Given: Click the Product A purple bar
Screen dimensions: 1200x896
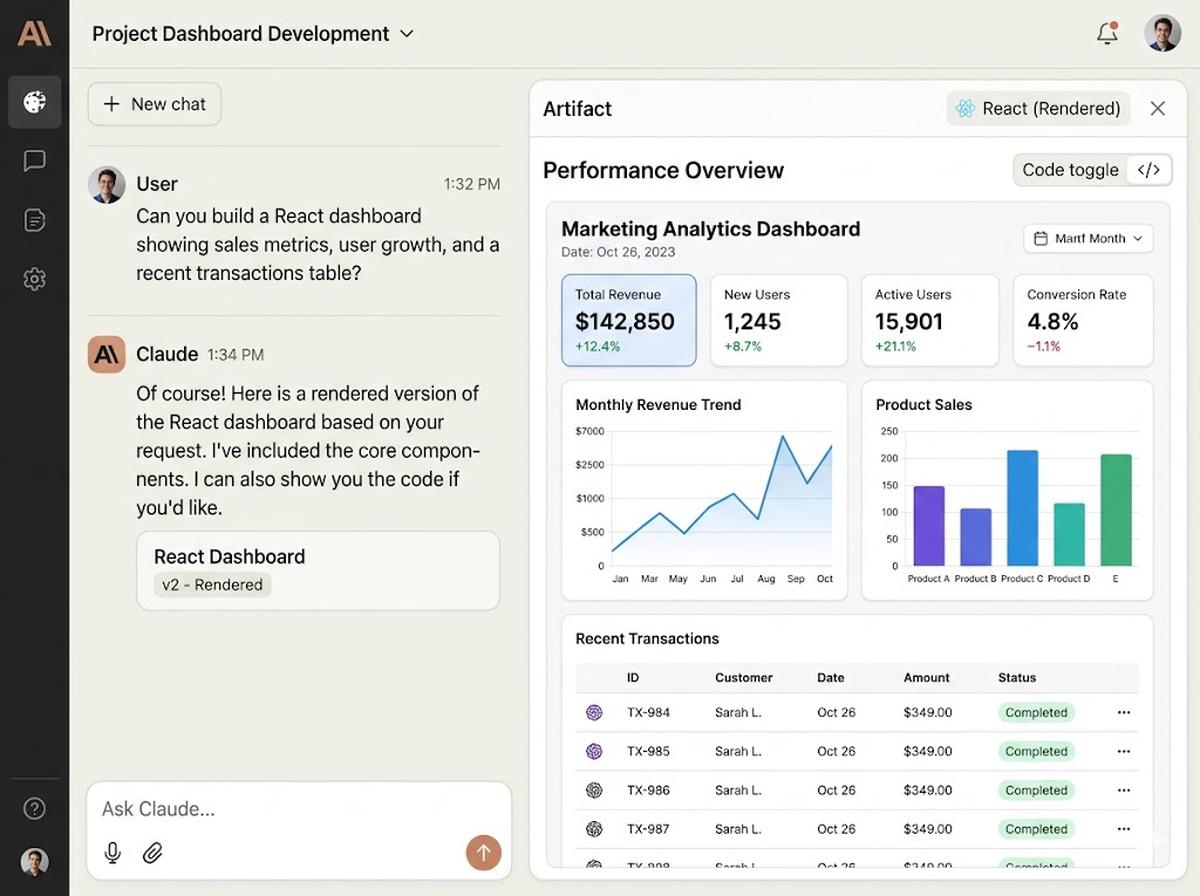Looking at the screenshot, I should (929, 526).
